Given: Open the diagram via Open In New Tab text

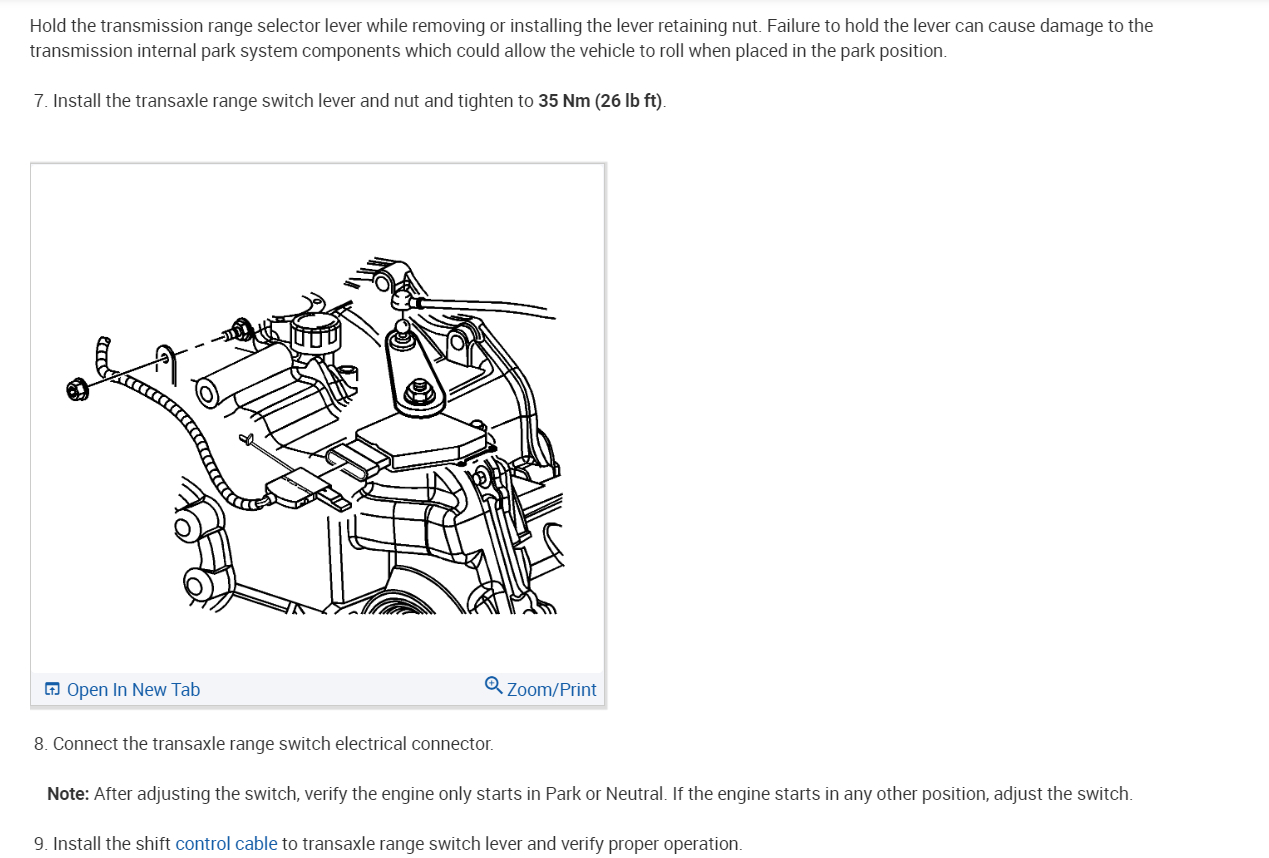Looking at the screenshot, I should [133, 690].
